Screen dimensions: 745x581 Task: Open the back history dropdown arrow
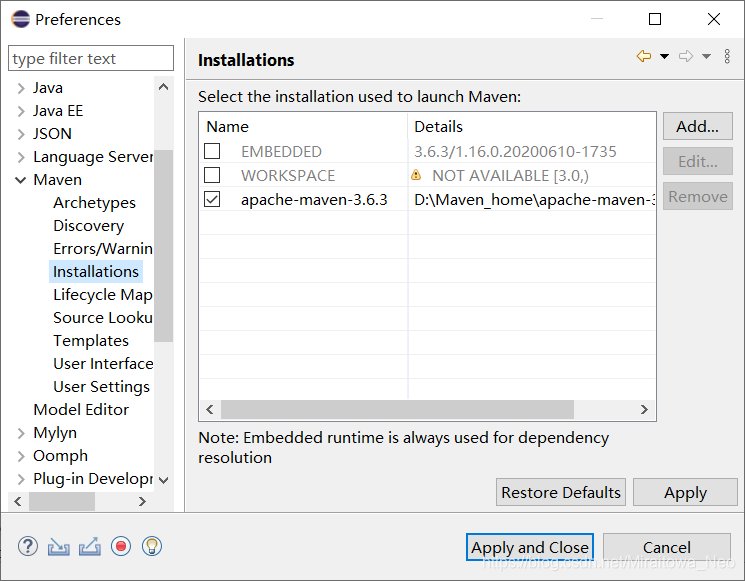665,57
